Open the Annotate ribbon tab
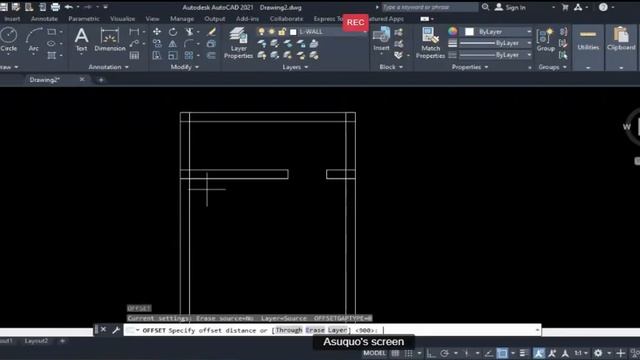The height and width of the screenshot is (360, 640). [x=44, y=19]
